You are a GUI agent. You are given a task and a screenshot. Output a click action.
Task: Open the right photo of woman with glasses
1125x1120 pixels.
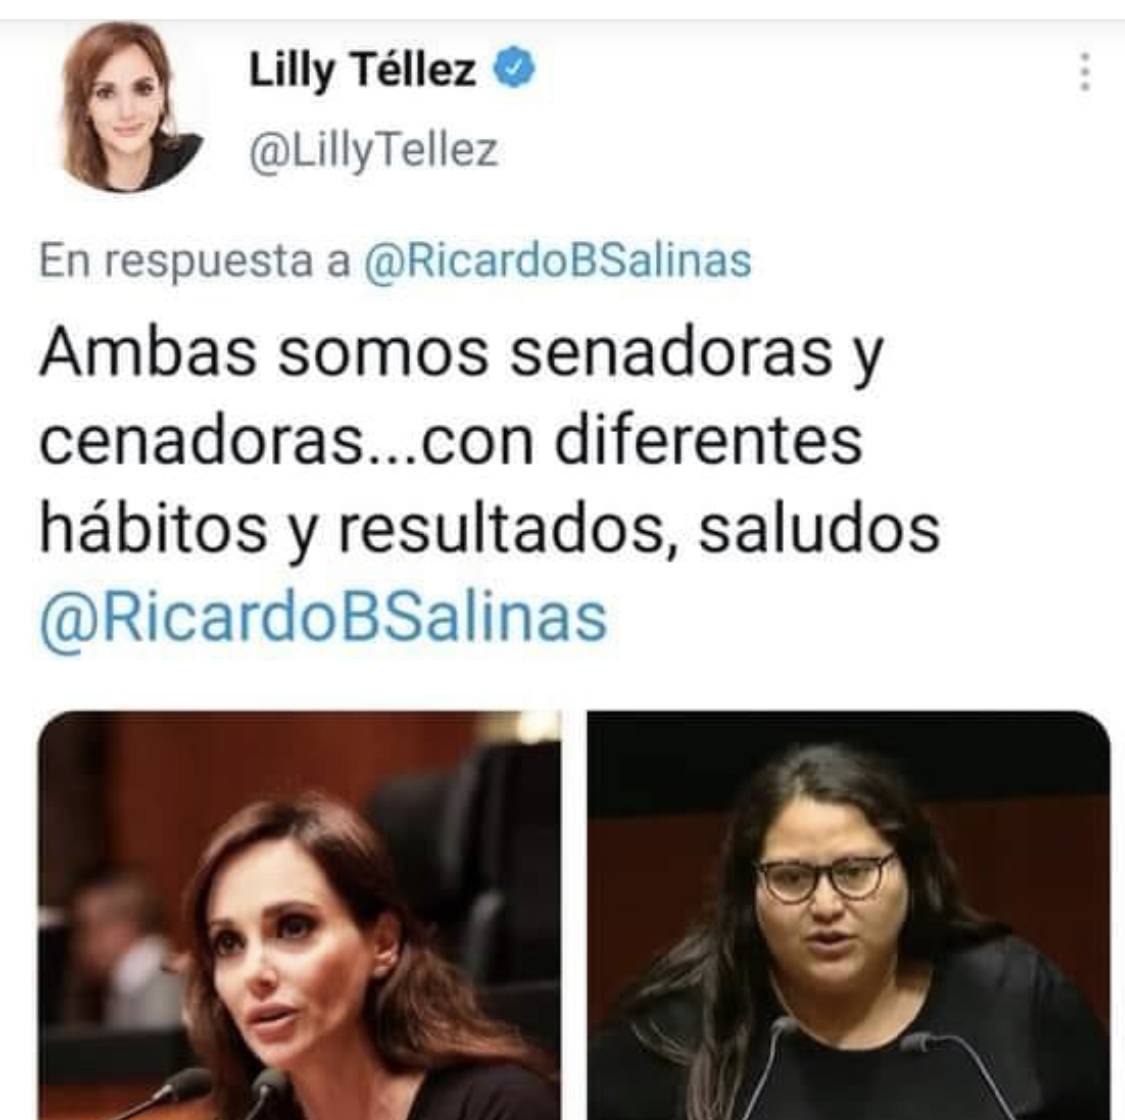click(x=849, y=915)
